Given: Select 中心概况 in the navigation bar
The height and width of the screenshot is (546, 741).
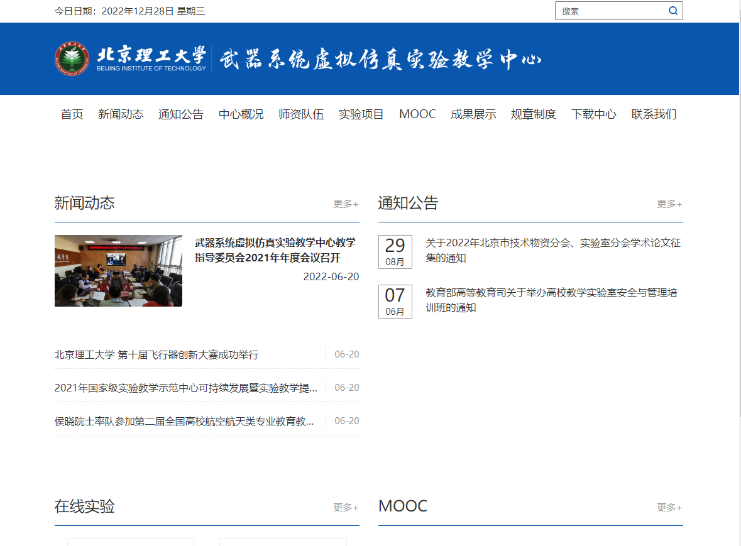Looking at the screenshot, I should (241, 114).
